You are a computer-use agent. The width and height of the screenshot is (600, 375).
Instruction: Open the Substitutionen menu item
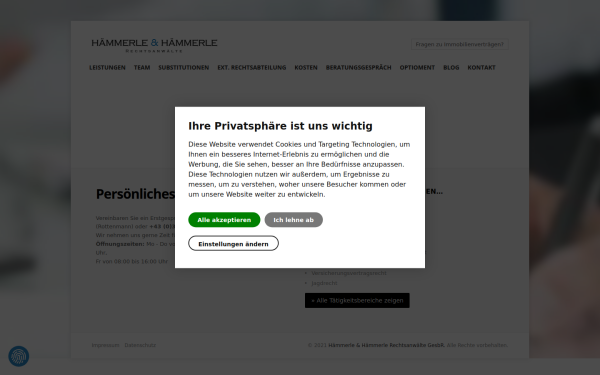tap(184, 68)
